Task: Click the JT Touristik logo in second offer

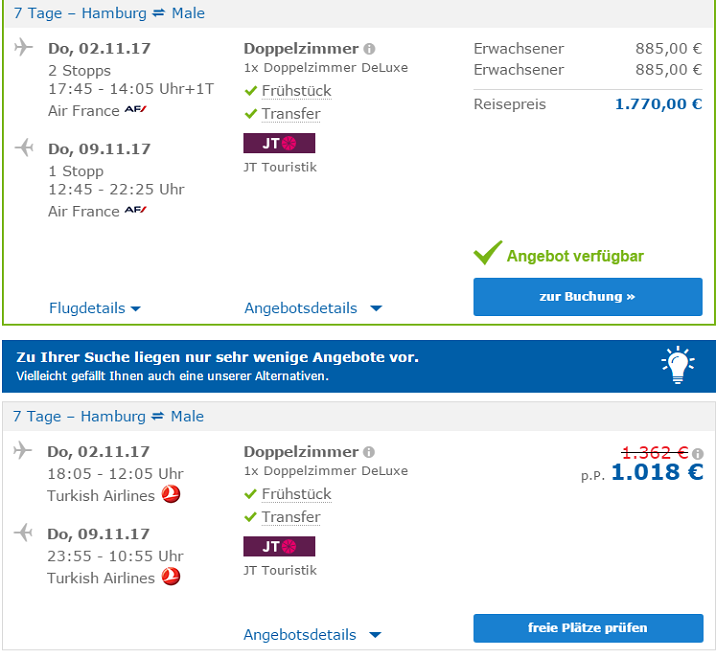Action: 279,547
